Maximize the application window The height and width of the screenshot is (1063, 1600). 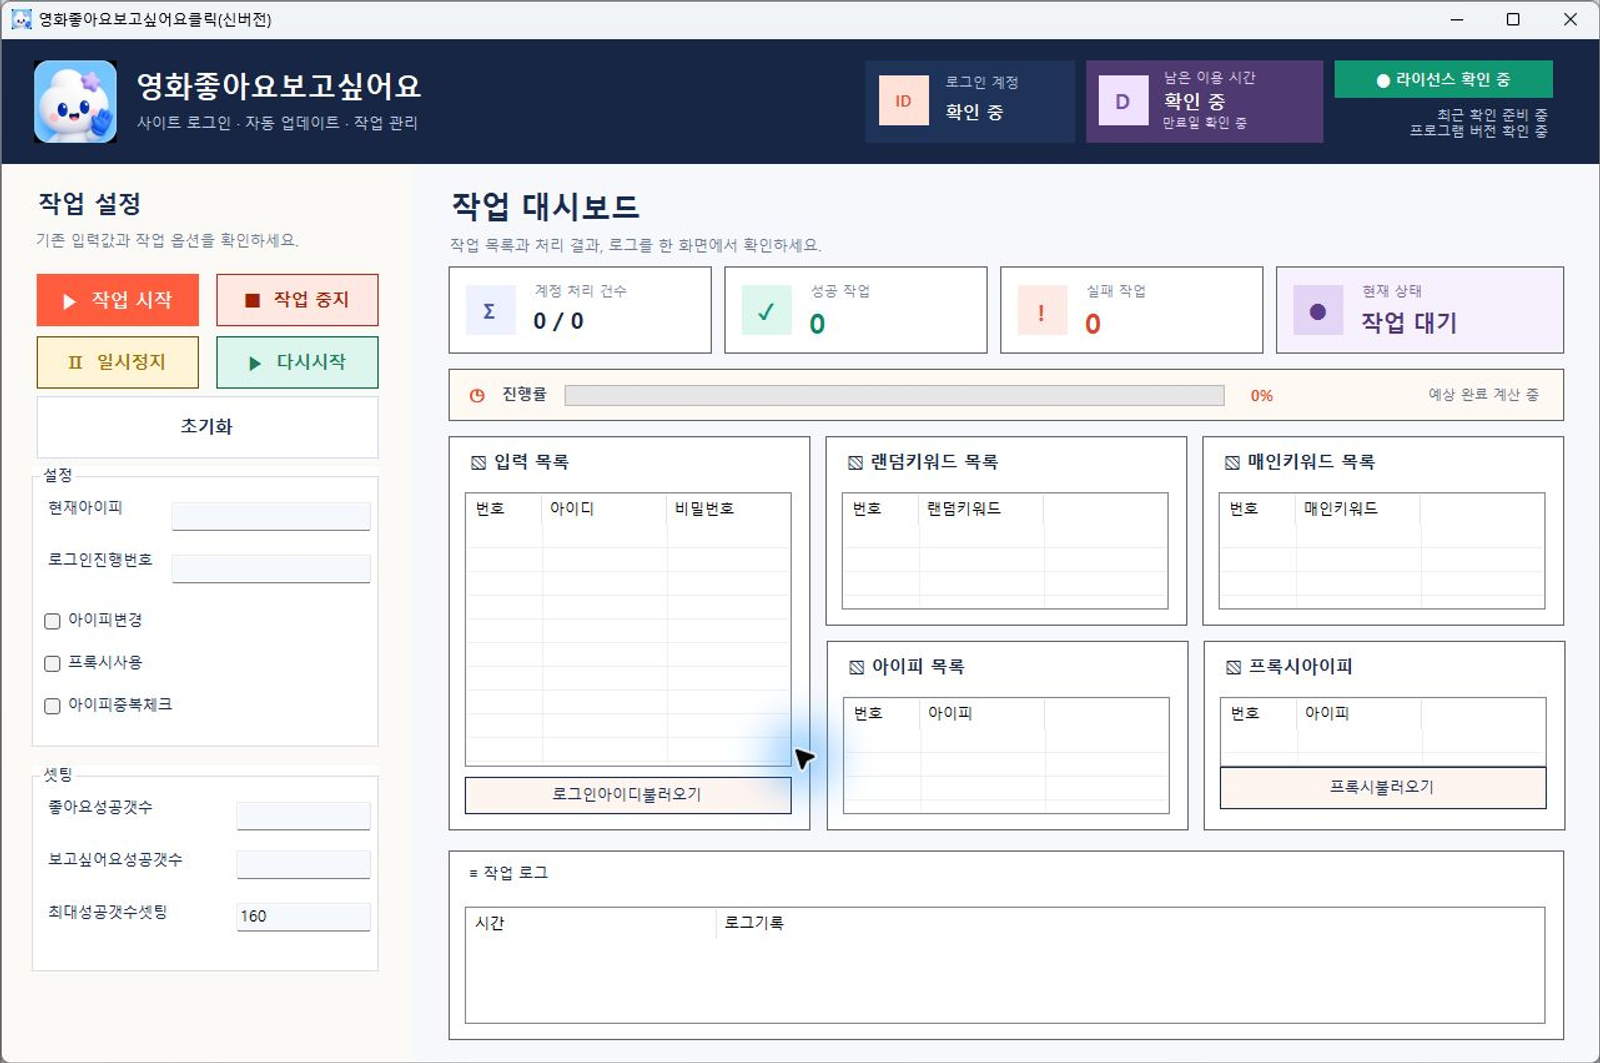1513,19
